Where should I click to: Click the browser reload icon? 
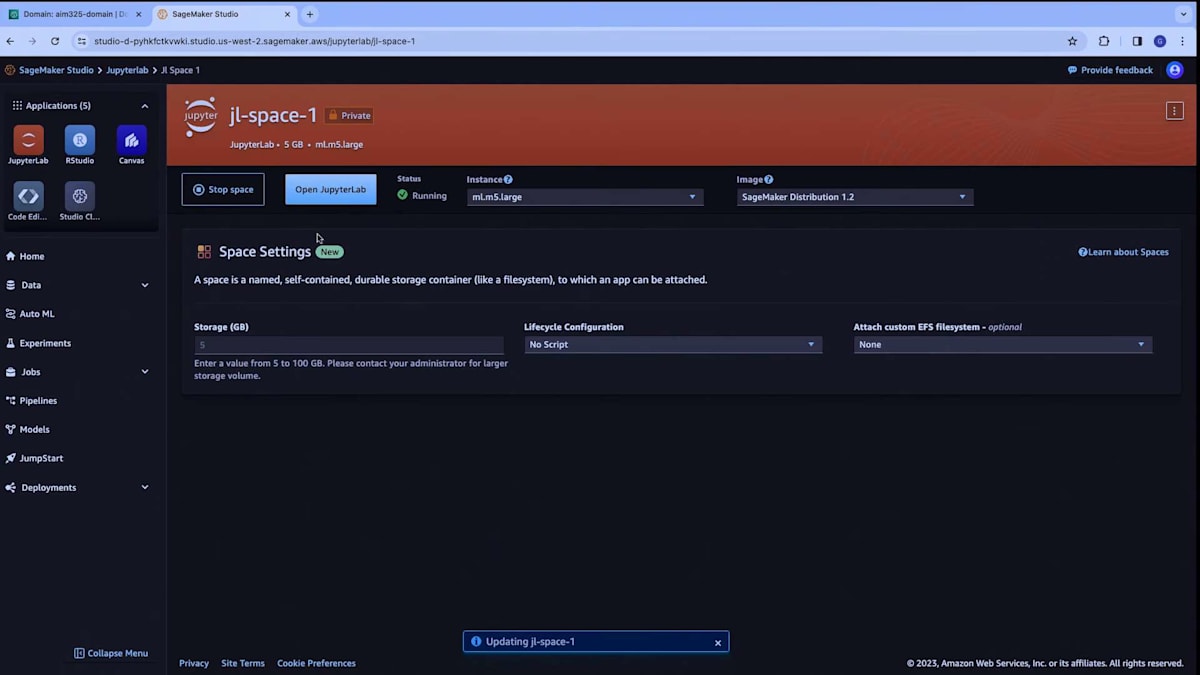coord(55,41)
